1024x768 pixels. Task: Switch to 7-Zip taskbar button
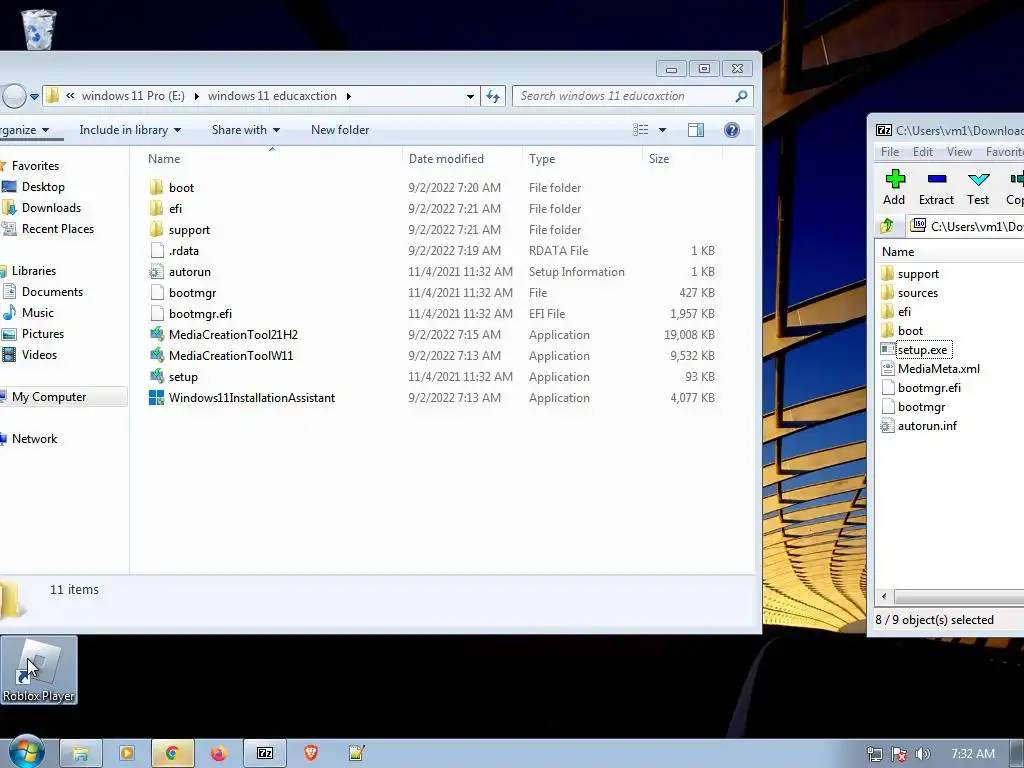pos(264,754)
